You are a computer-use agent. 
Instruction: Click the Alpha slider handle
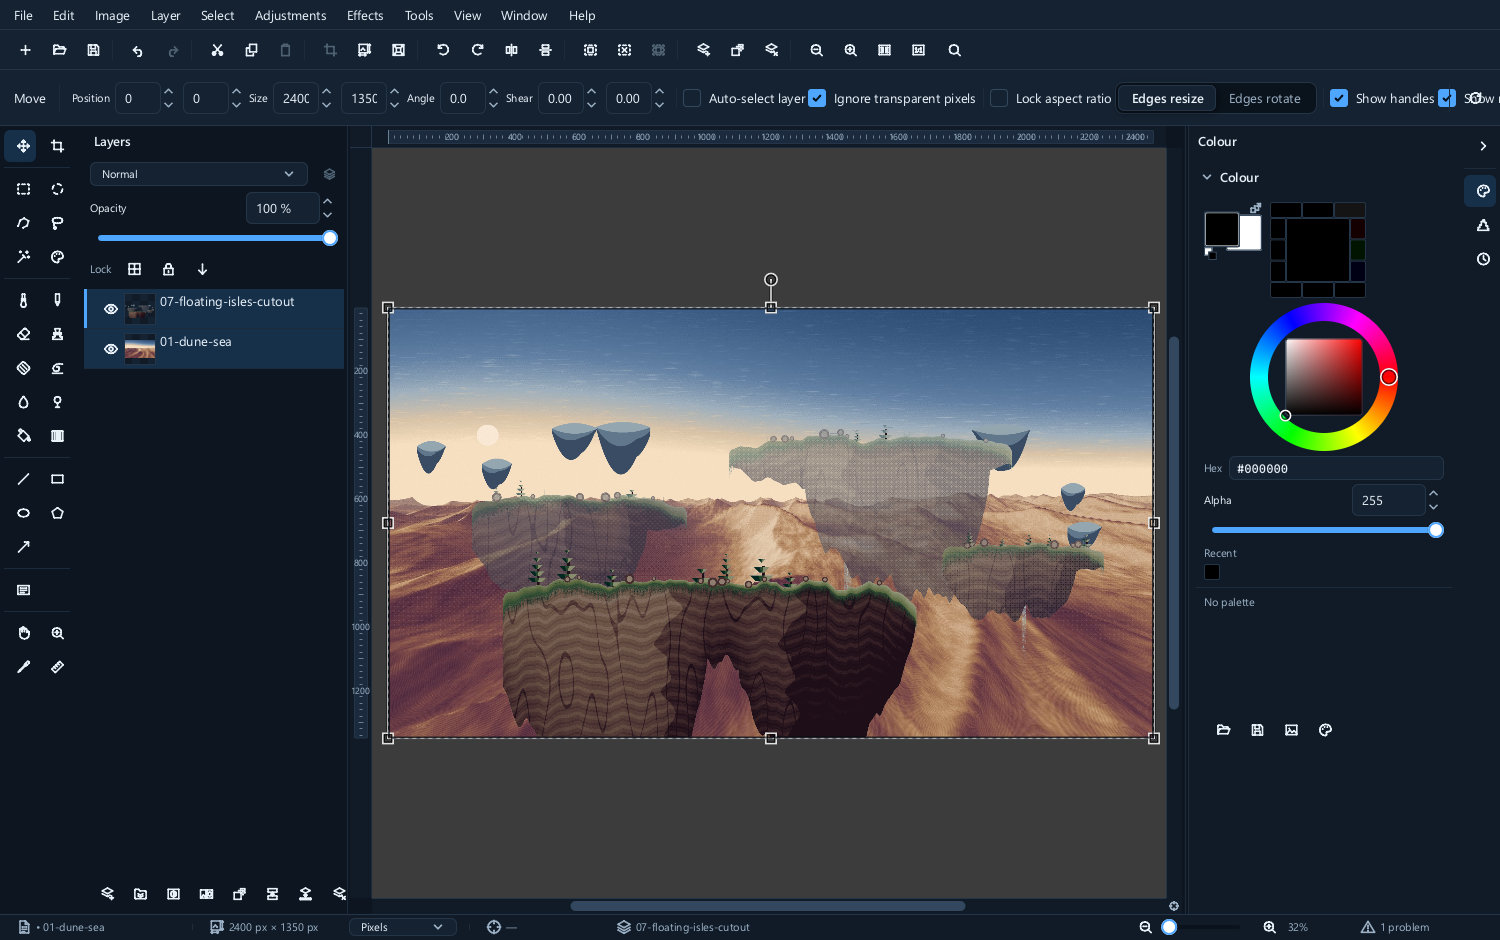click(1436, 530)
